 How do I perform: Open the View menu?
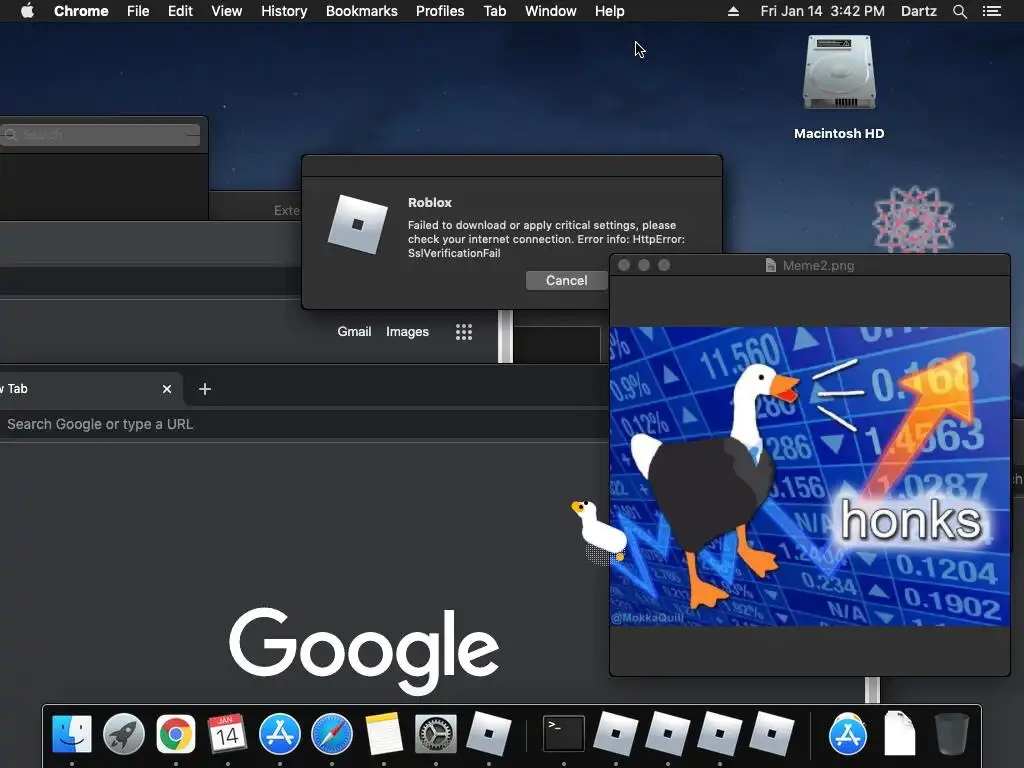point(227,11)
